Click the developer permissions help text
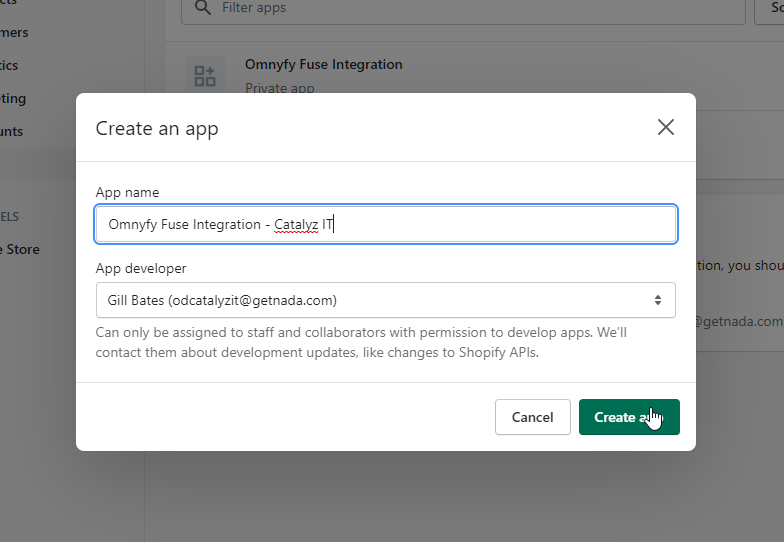 [361, 342]
